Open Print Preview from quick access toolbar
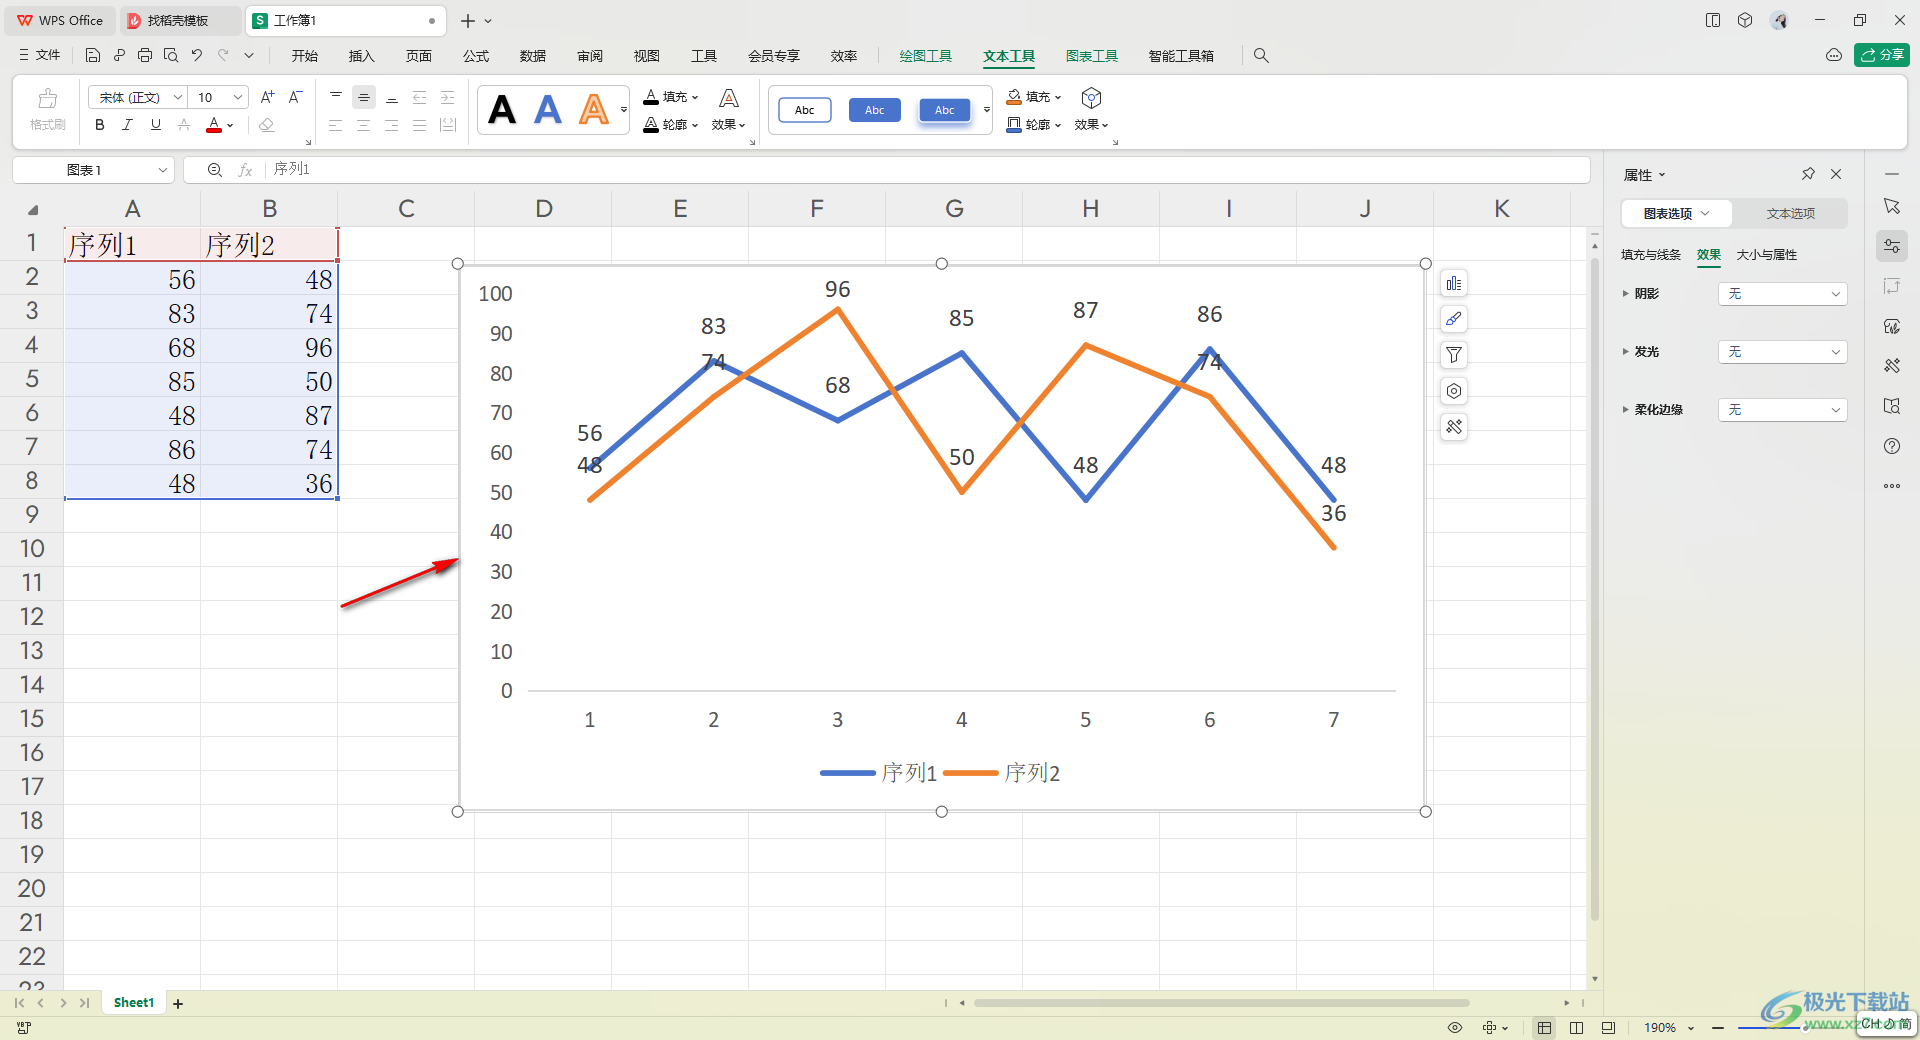The height and width of the screenshot is (1040, 1920). coord(171,56)
